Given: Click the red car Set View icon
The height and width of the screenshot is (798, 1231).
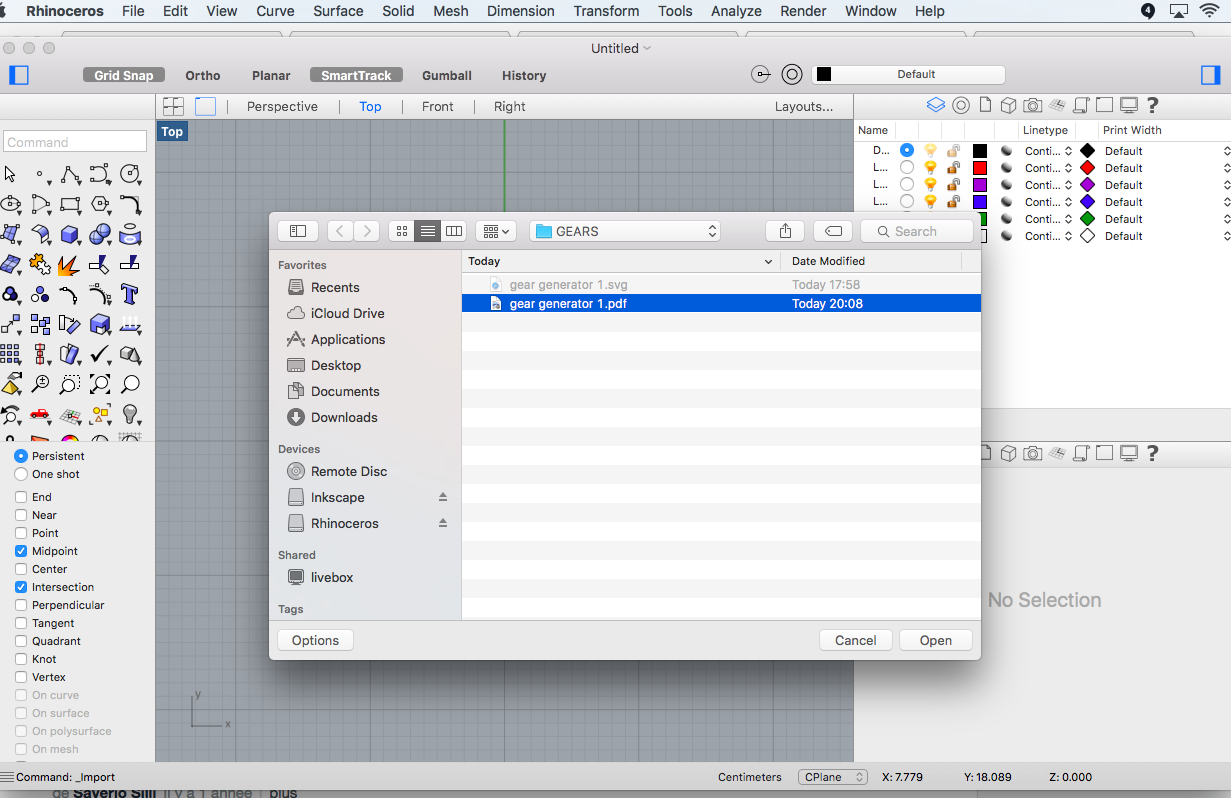Looking at the screenshot, I should click(x=40, y=414).
